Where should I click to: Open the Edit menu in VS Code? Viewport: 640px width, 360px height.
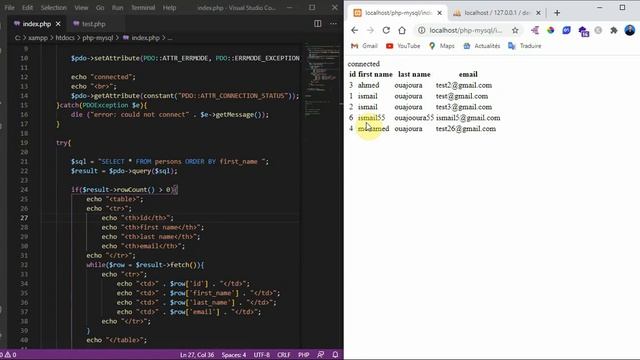27,7
